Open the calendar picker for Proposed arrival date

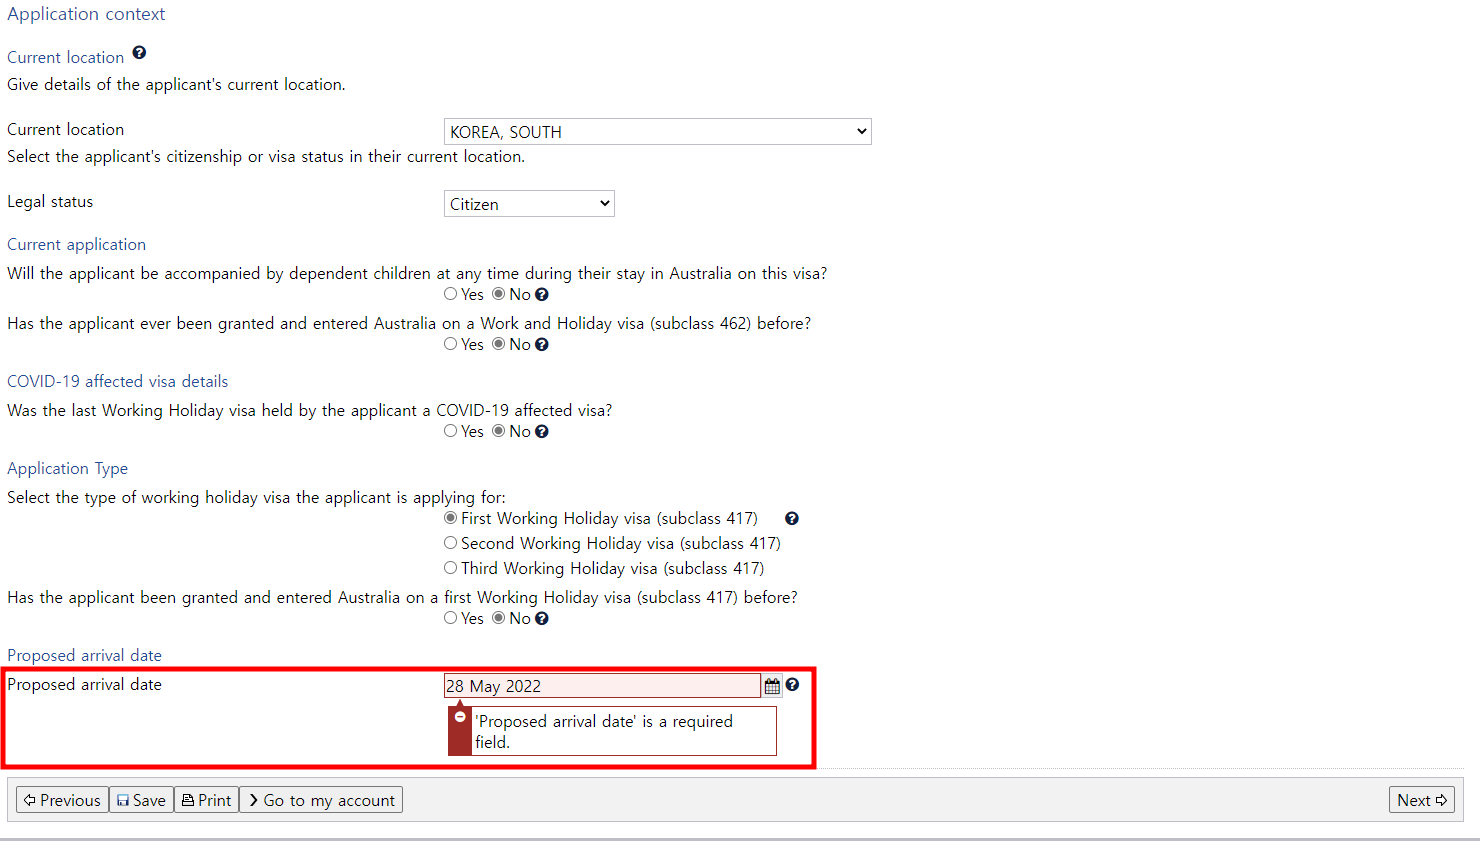pos(772,686)
